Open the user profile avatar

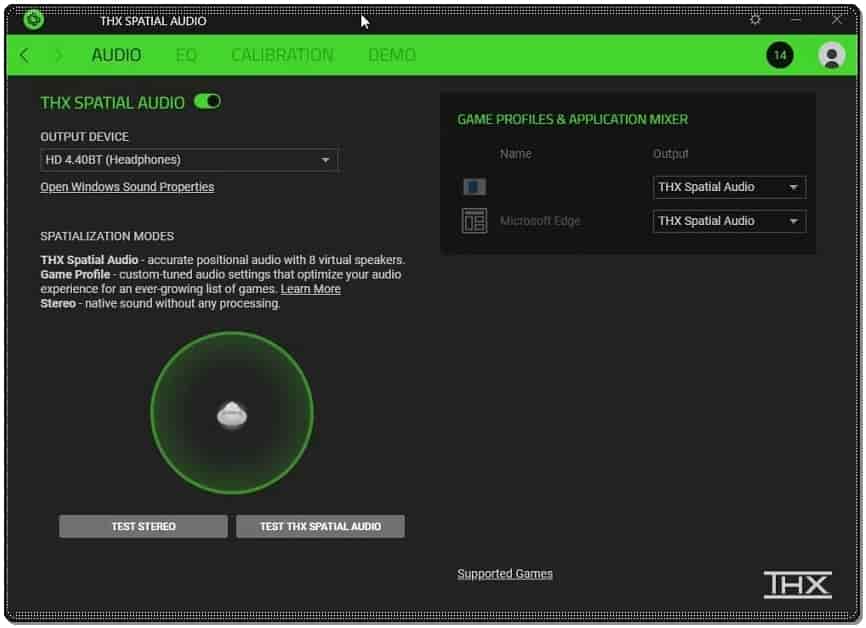831,55
